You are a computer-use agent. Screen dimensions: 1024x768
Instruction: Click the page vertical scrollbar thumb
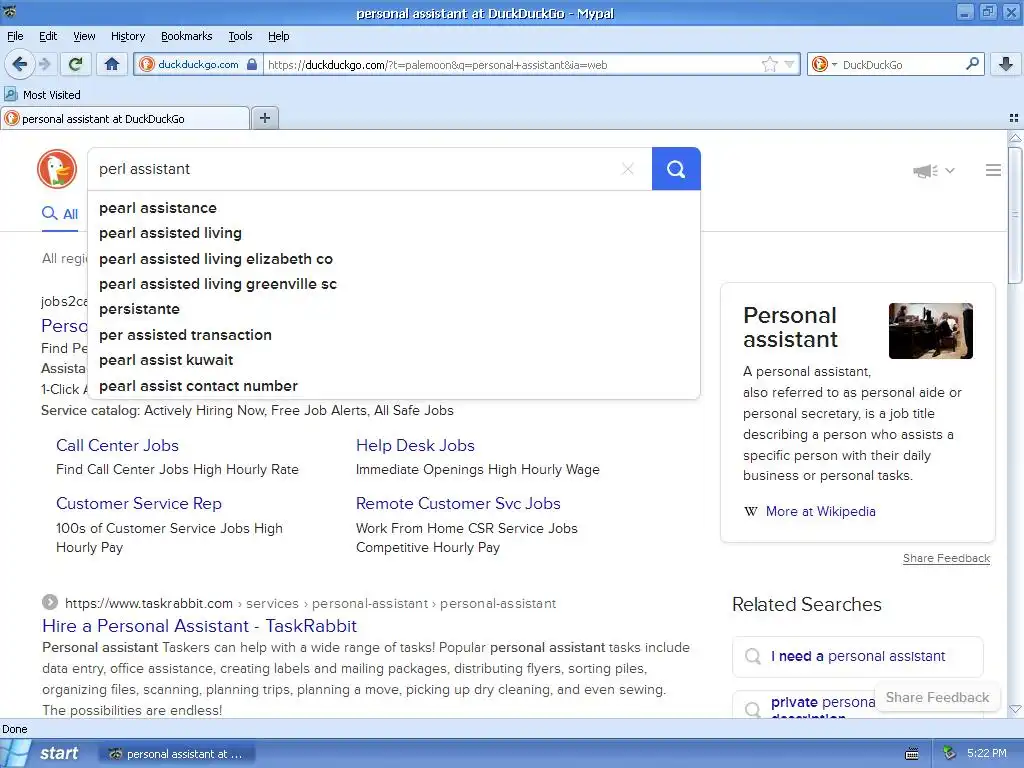click(x=1015, y=215)
